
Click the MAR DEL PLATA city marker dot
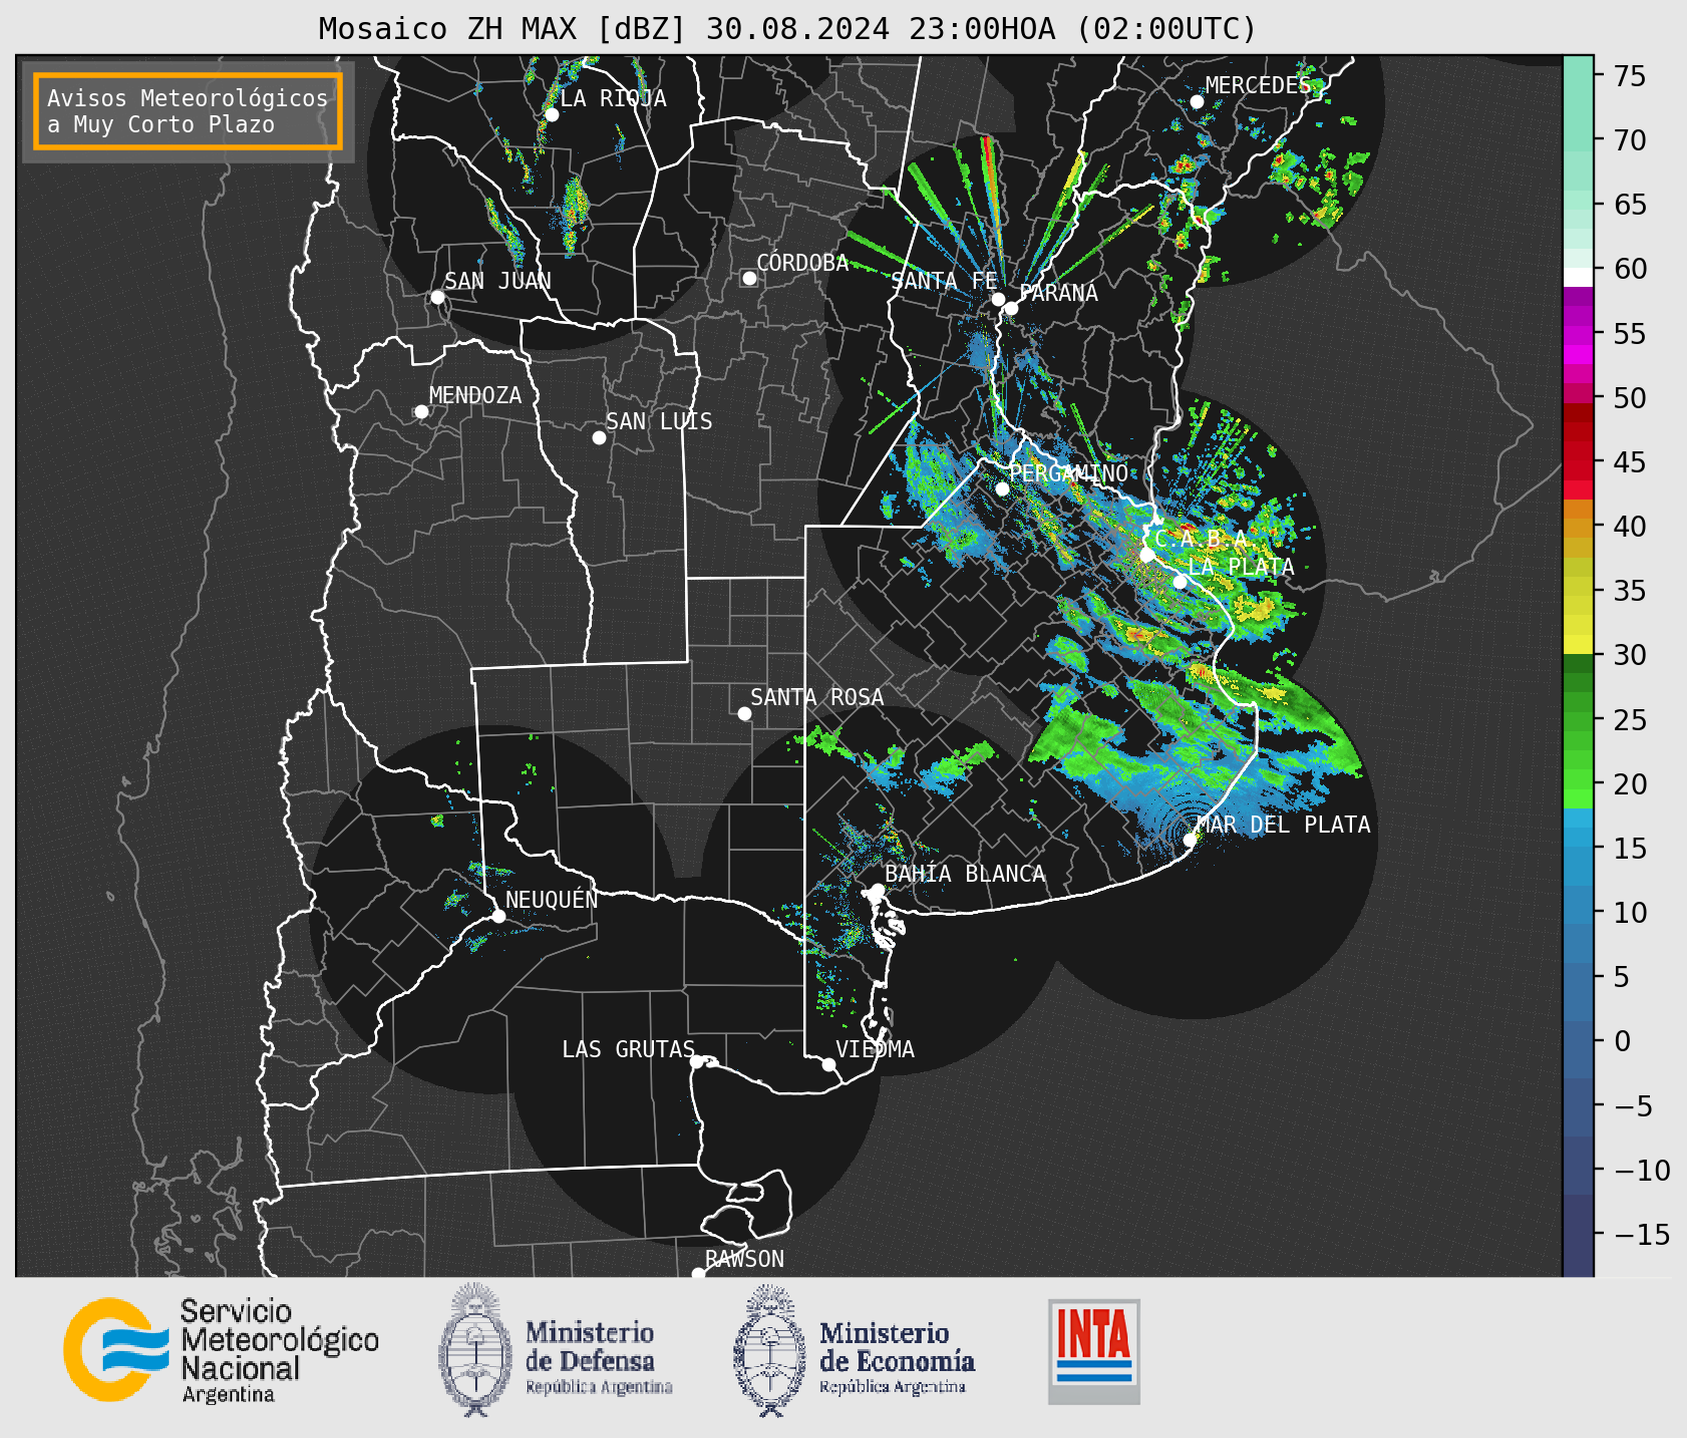(x=1190, y=840)
